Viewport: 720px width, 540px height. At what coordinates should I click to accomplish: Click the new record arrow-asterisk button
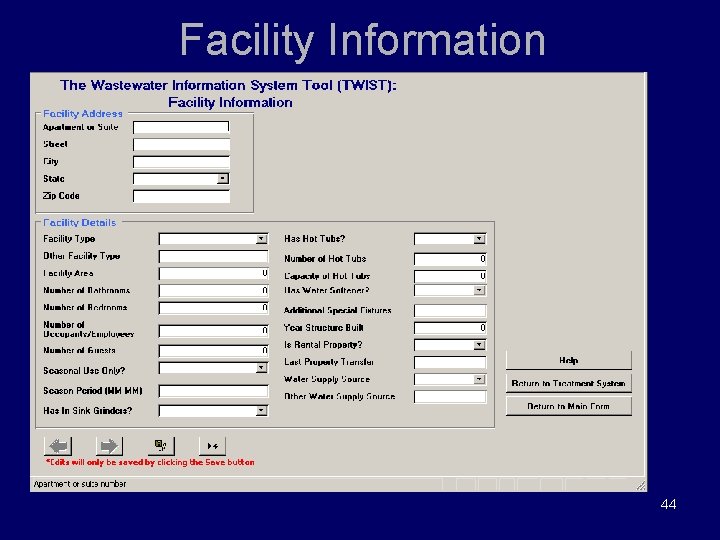[x=212, y=446]
